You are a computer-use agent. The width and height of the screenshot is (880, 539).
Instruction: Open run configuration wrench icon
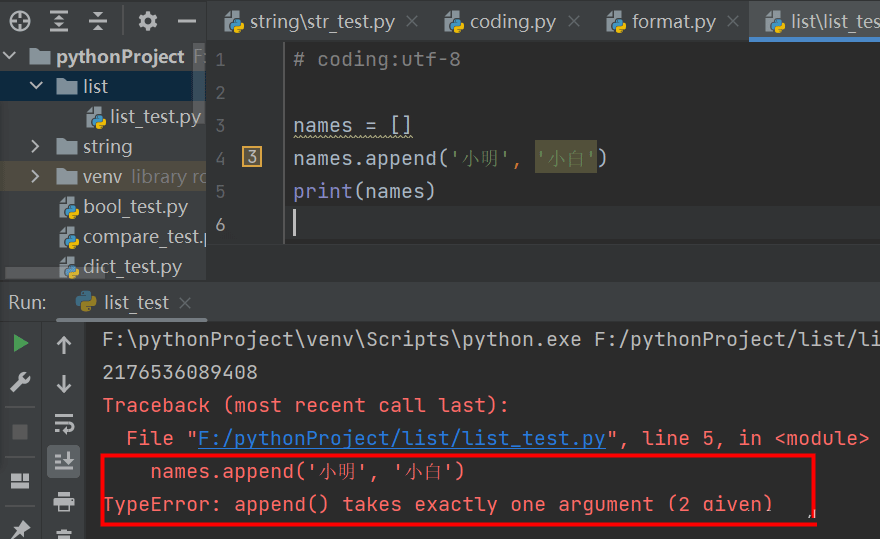click(20, 382)
